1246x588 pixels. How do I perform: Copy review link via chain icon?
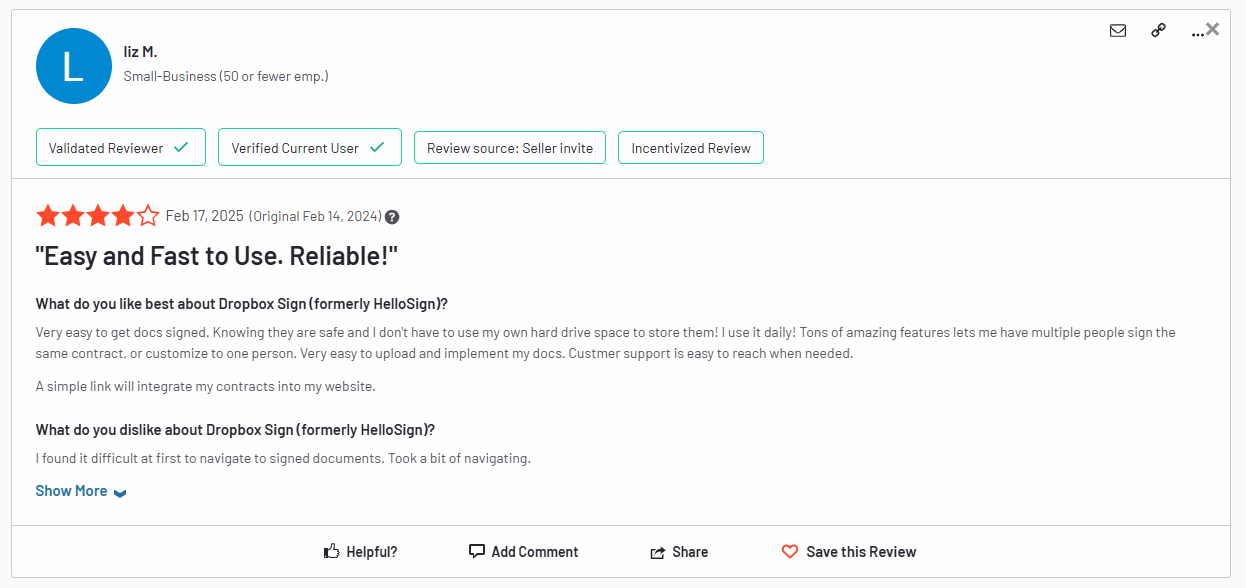tap(1158, 31)
